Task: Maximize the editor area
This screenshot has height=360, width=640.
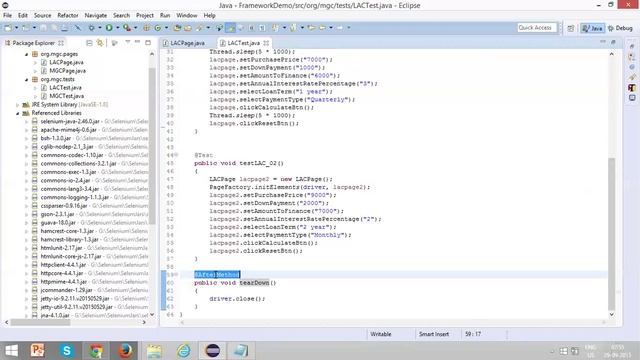Action: tap(613, 42)
